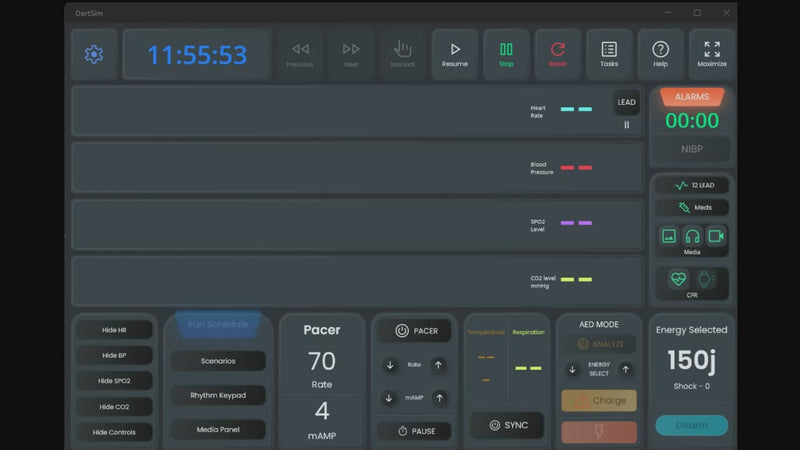
Task: Lower energy with ENERGY SELECT down arrow
Action: click(572, 369)
